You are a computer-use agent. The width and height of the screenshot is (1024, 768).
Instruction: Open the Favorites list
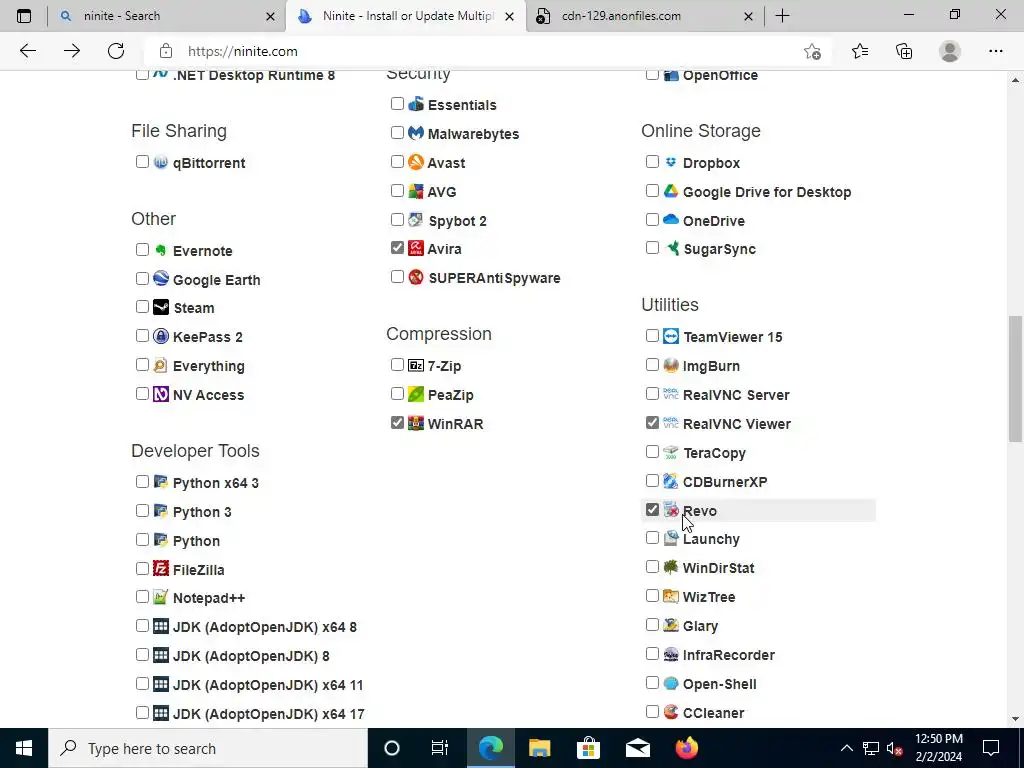pos(859,51)
